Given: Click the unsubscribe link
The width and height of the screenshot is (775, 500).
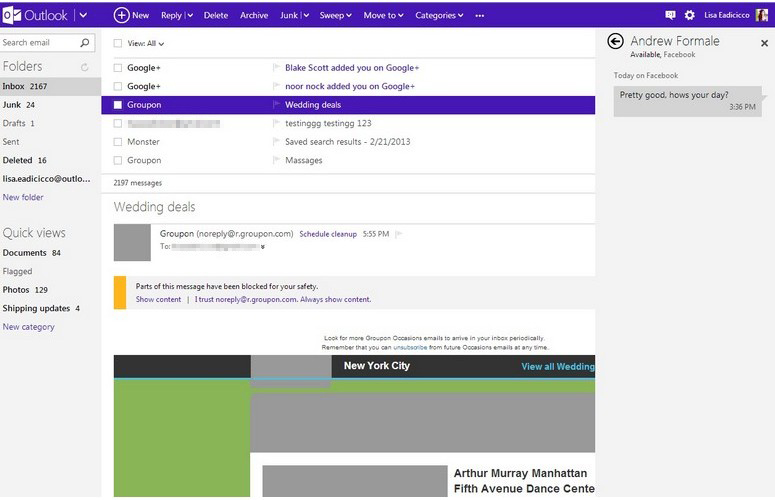Looking at the screenshot, I should (x=410, y=347).
